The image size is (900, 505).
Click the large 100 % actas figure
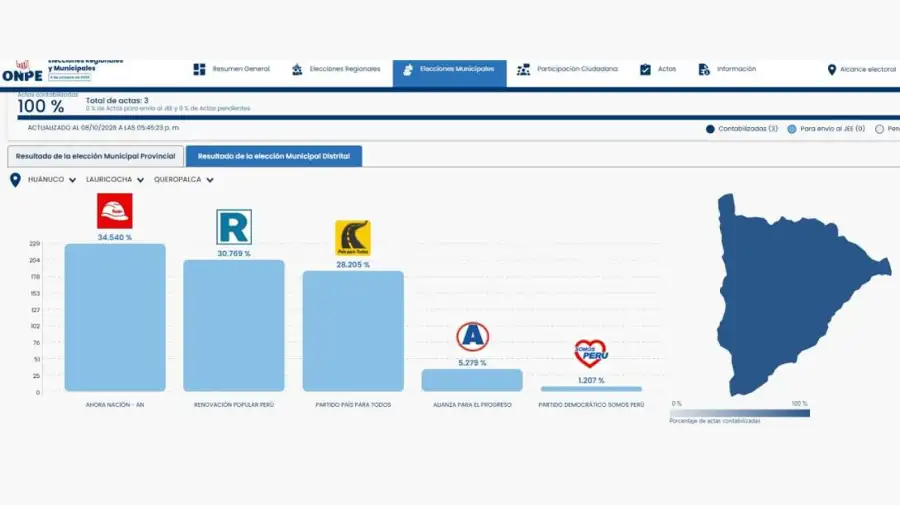pyautogui.click(x=41, y=106)
